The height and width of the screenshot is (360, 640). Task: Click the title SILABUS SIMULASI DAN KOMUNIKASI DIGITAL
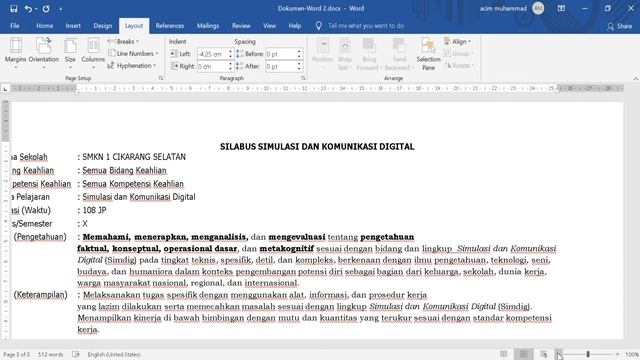tap(317, 147)
